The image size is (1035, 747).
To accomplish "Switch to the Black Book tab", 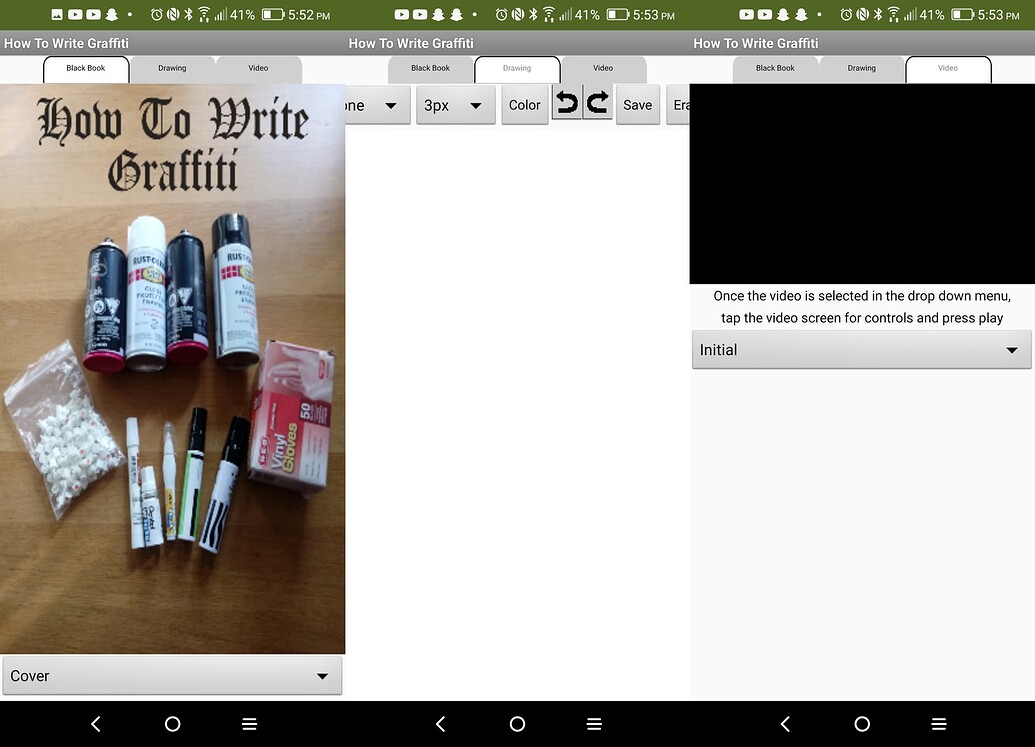I will tap(86, 70).
